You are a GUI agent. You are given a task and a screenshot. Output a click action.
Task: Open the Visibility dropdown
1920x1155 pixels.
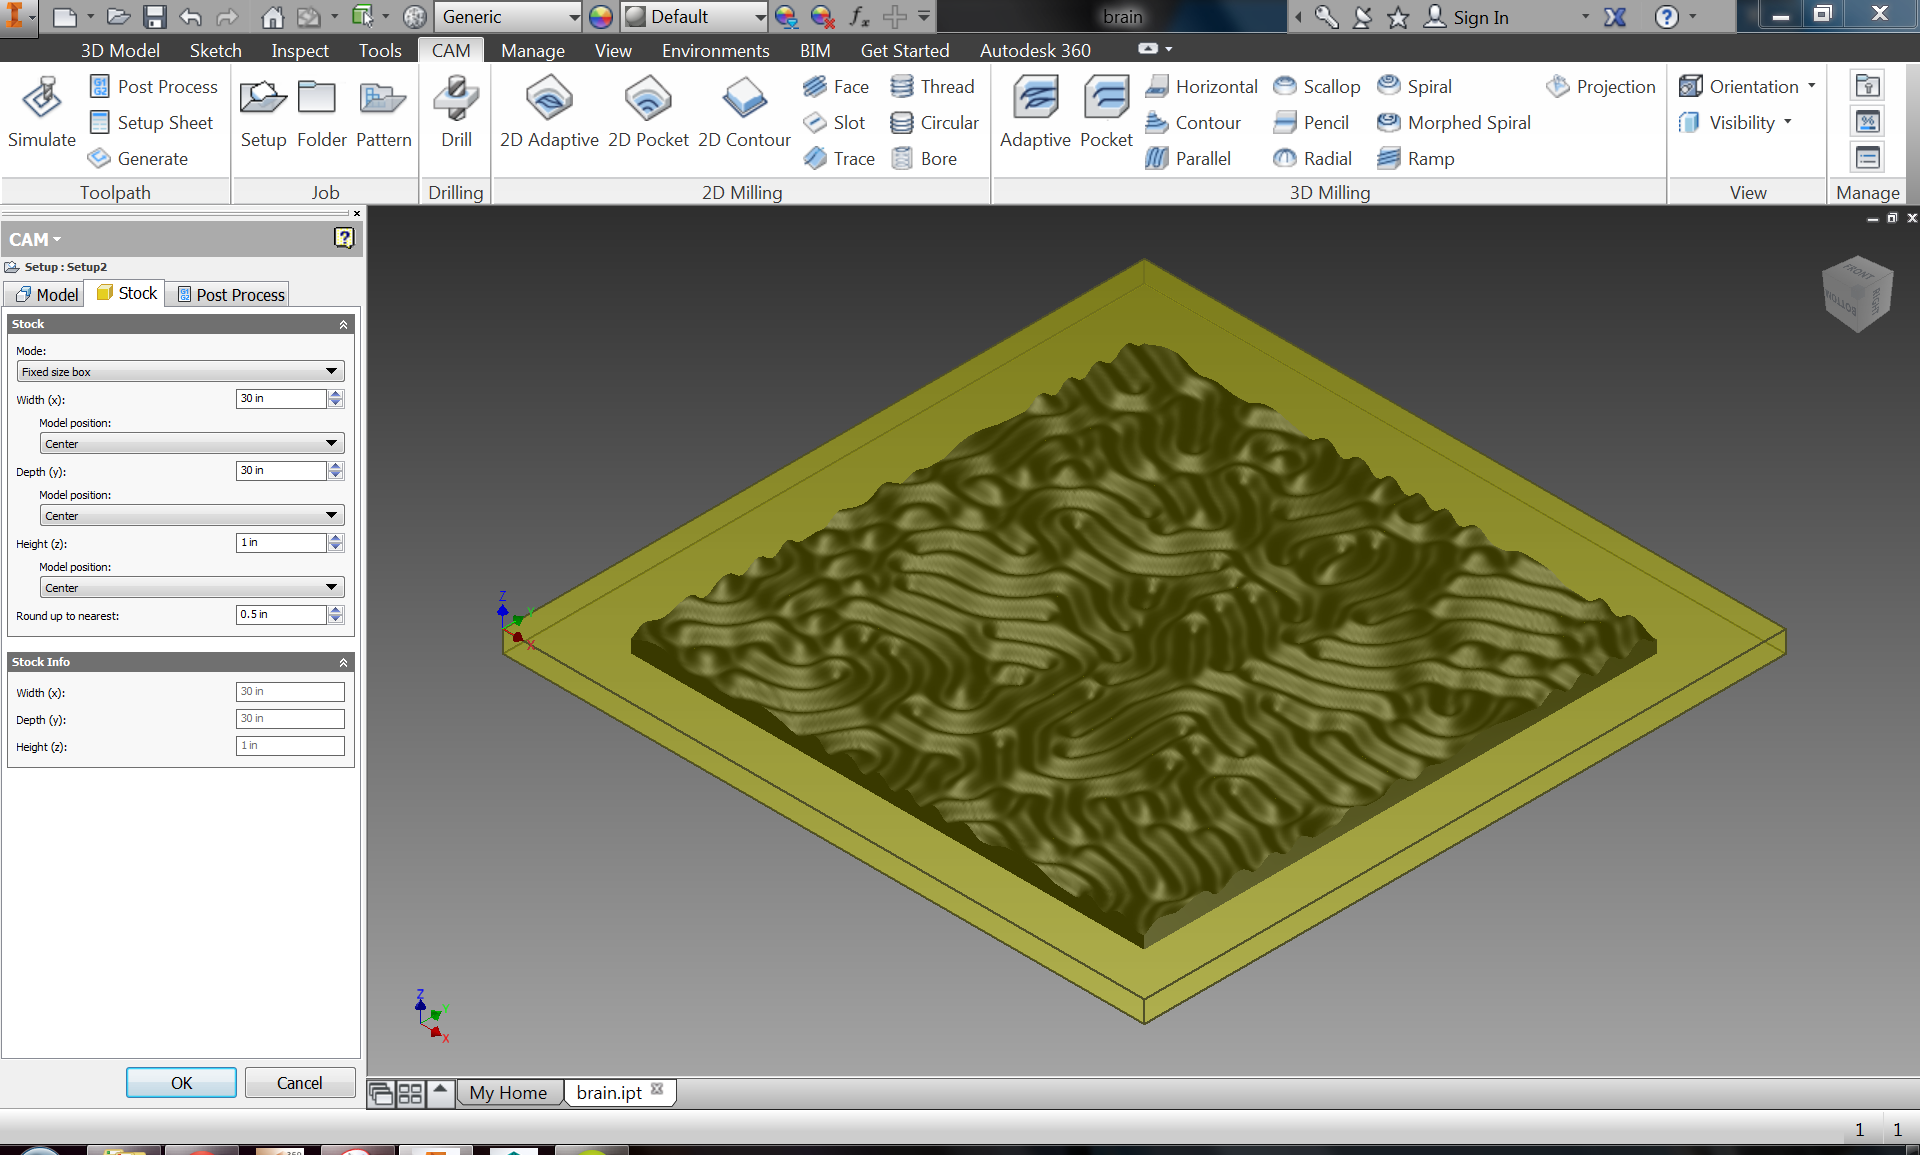pyautogui.click(x=1735, y=123)
